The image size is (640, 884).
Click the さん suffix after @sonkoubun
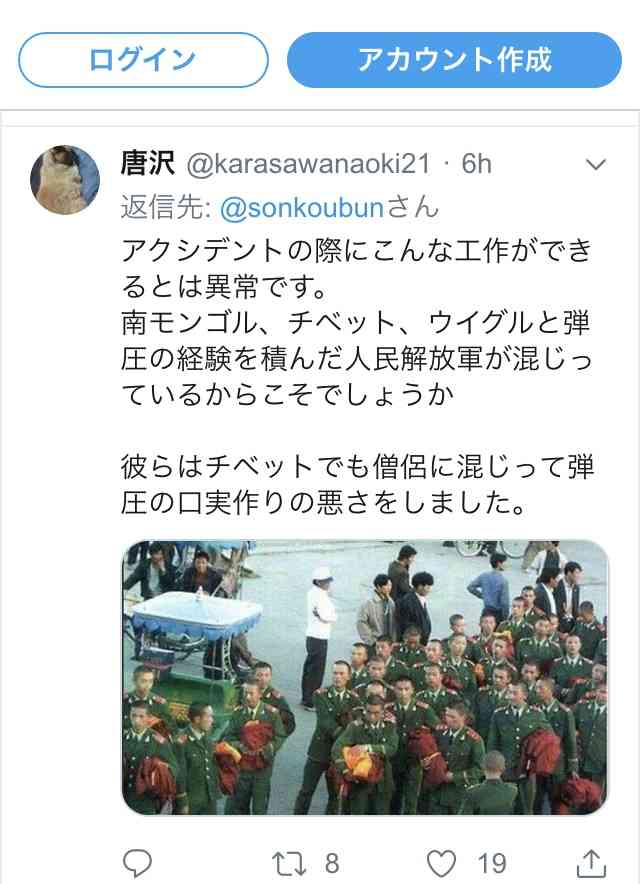click(x=413, y=207)
